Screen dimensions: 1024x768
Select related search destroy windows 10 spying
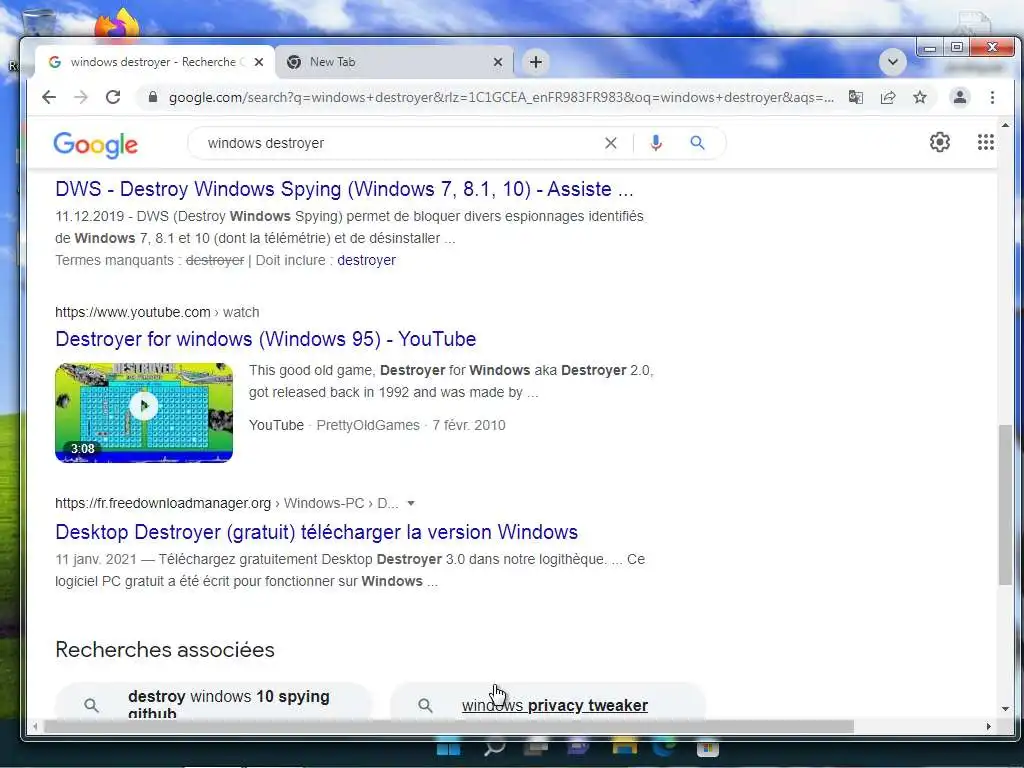[214, 703]
